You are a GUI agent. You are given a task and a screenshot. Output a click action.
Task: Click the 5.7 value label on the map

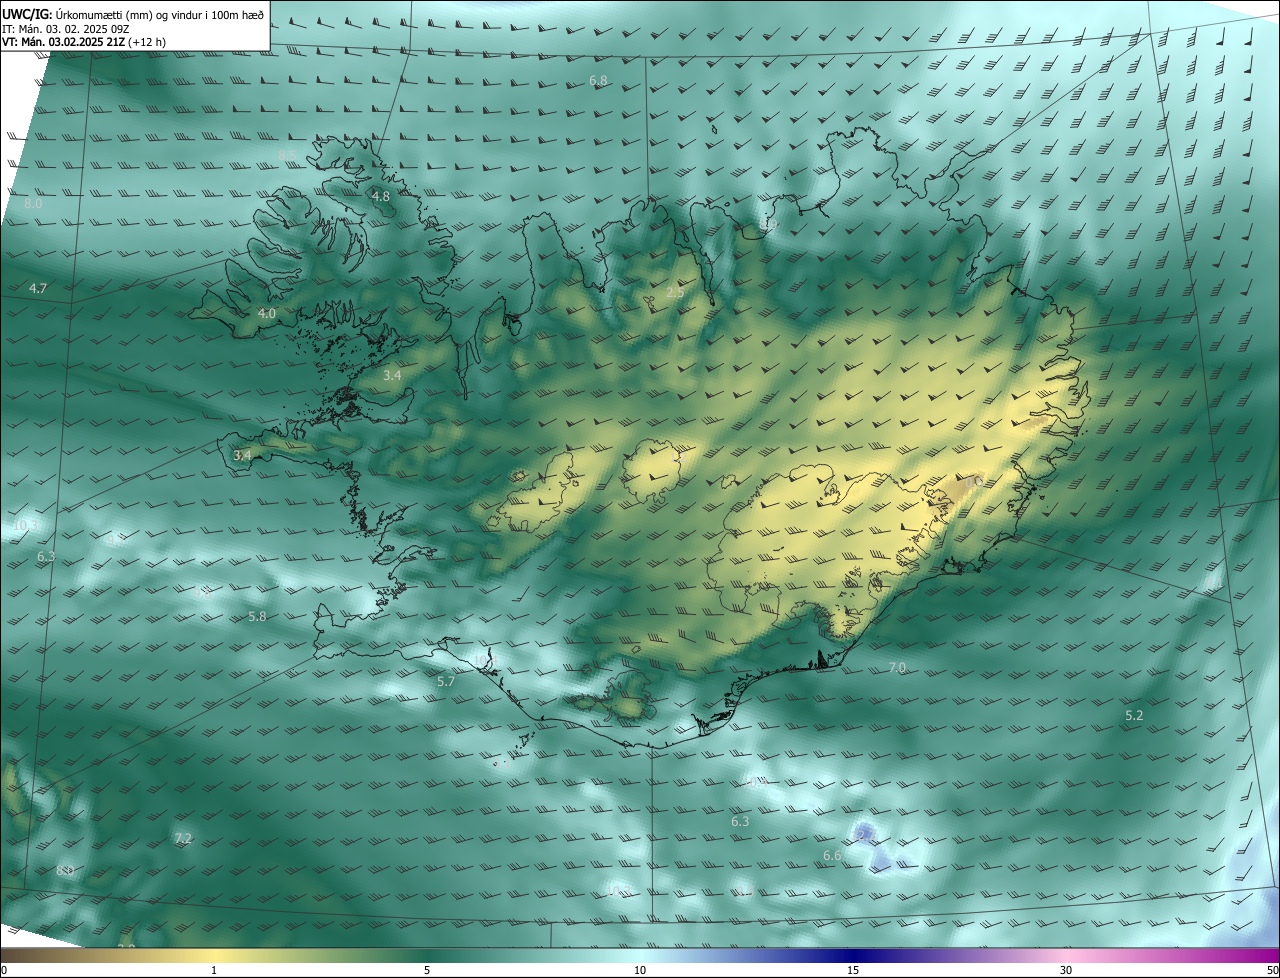446,681
